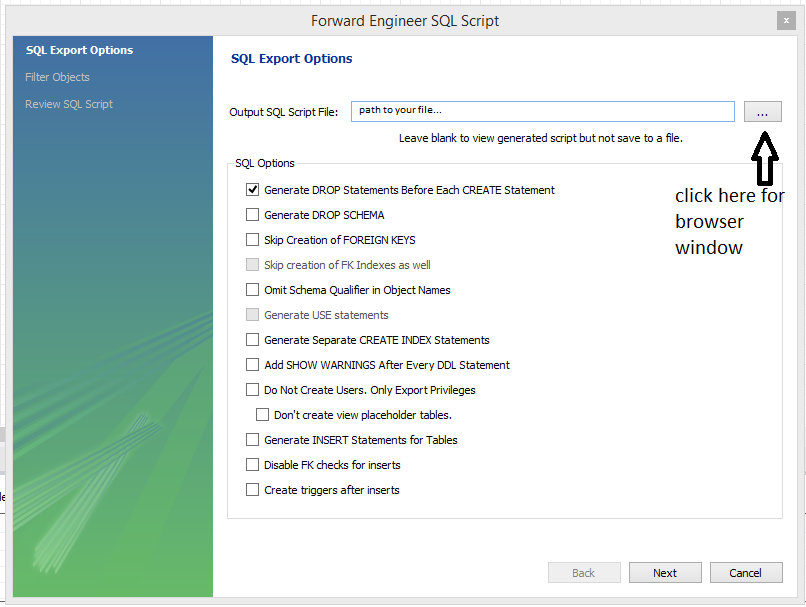Enable Generate Separate CREATE INDEX Statements
The width and height of the screenshot is (806, 607).
pos(253,340)
